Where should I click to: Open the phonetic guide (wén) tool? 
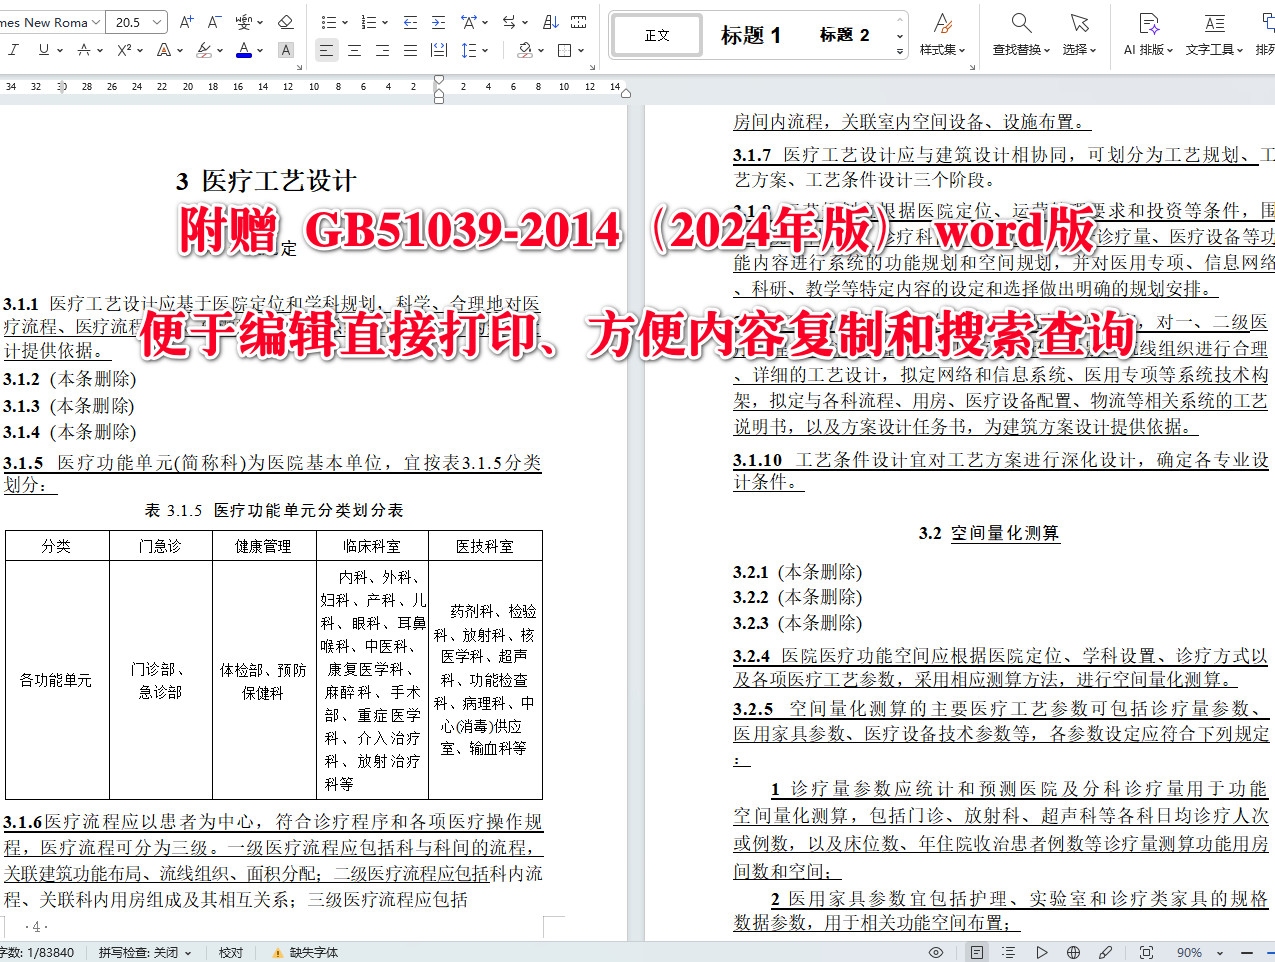[243, 22]
